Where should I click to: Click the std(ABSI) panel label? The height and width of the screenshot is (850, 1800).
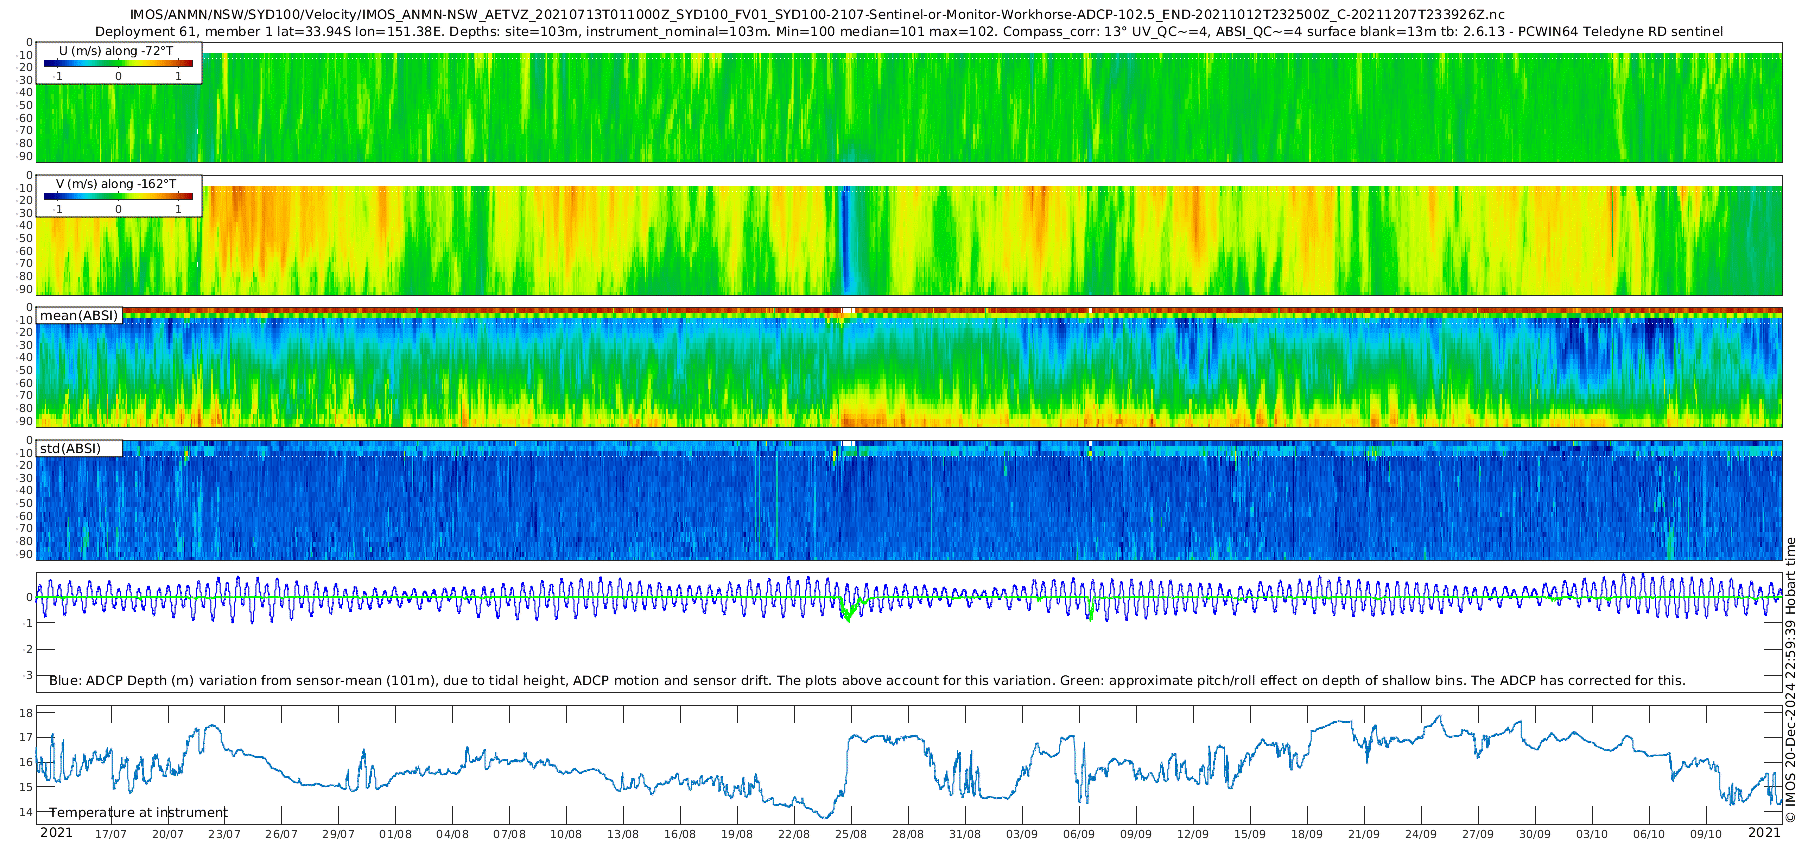[x=70, y=449]
